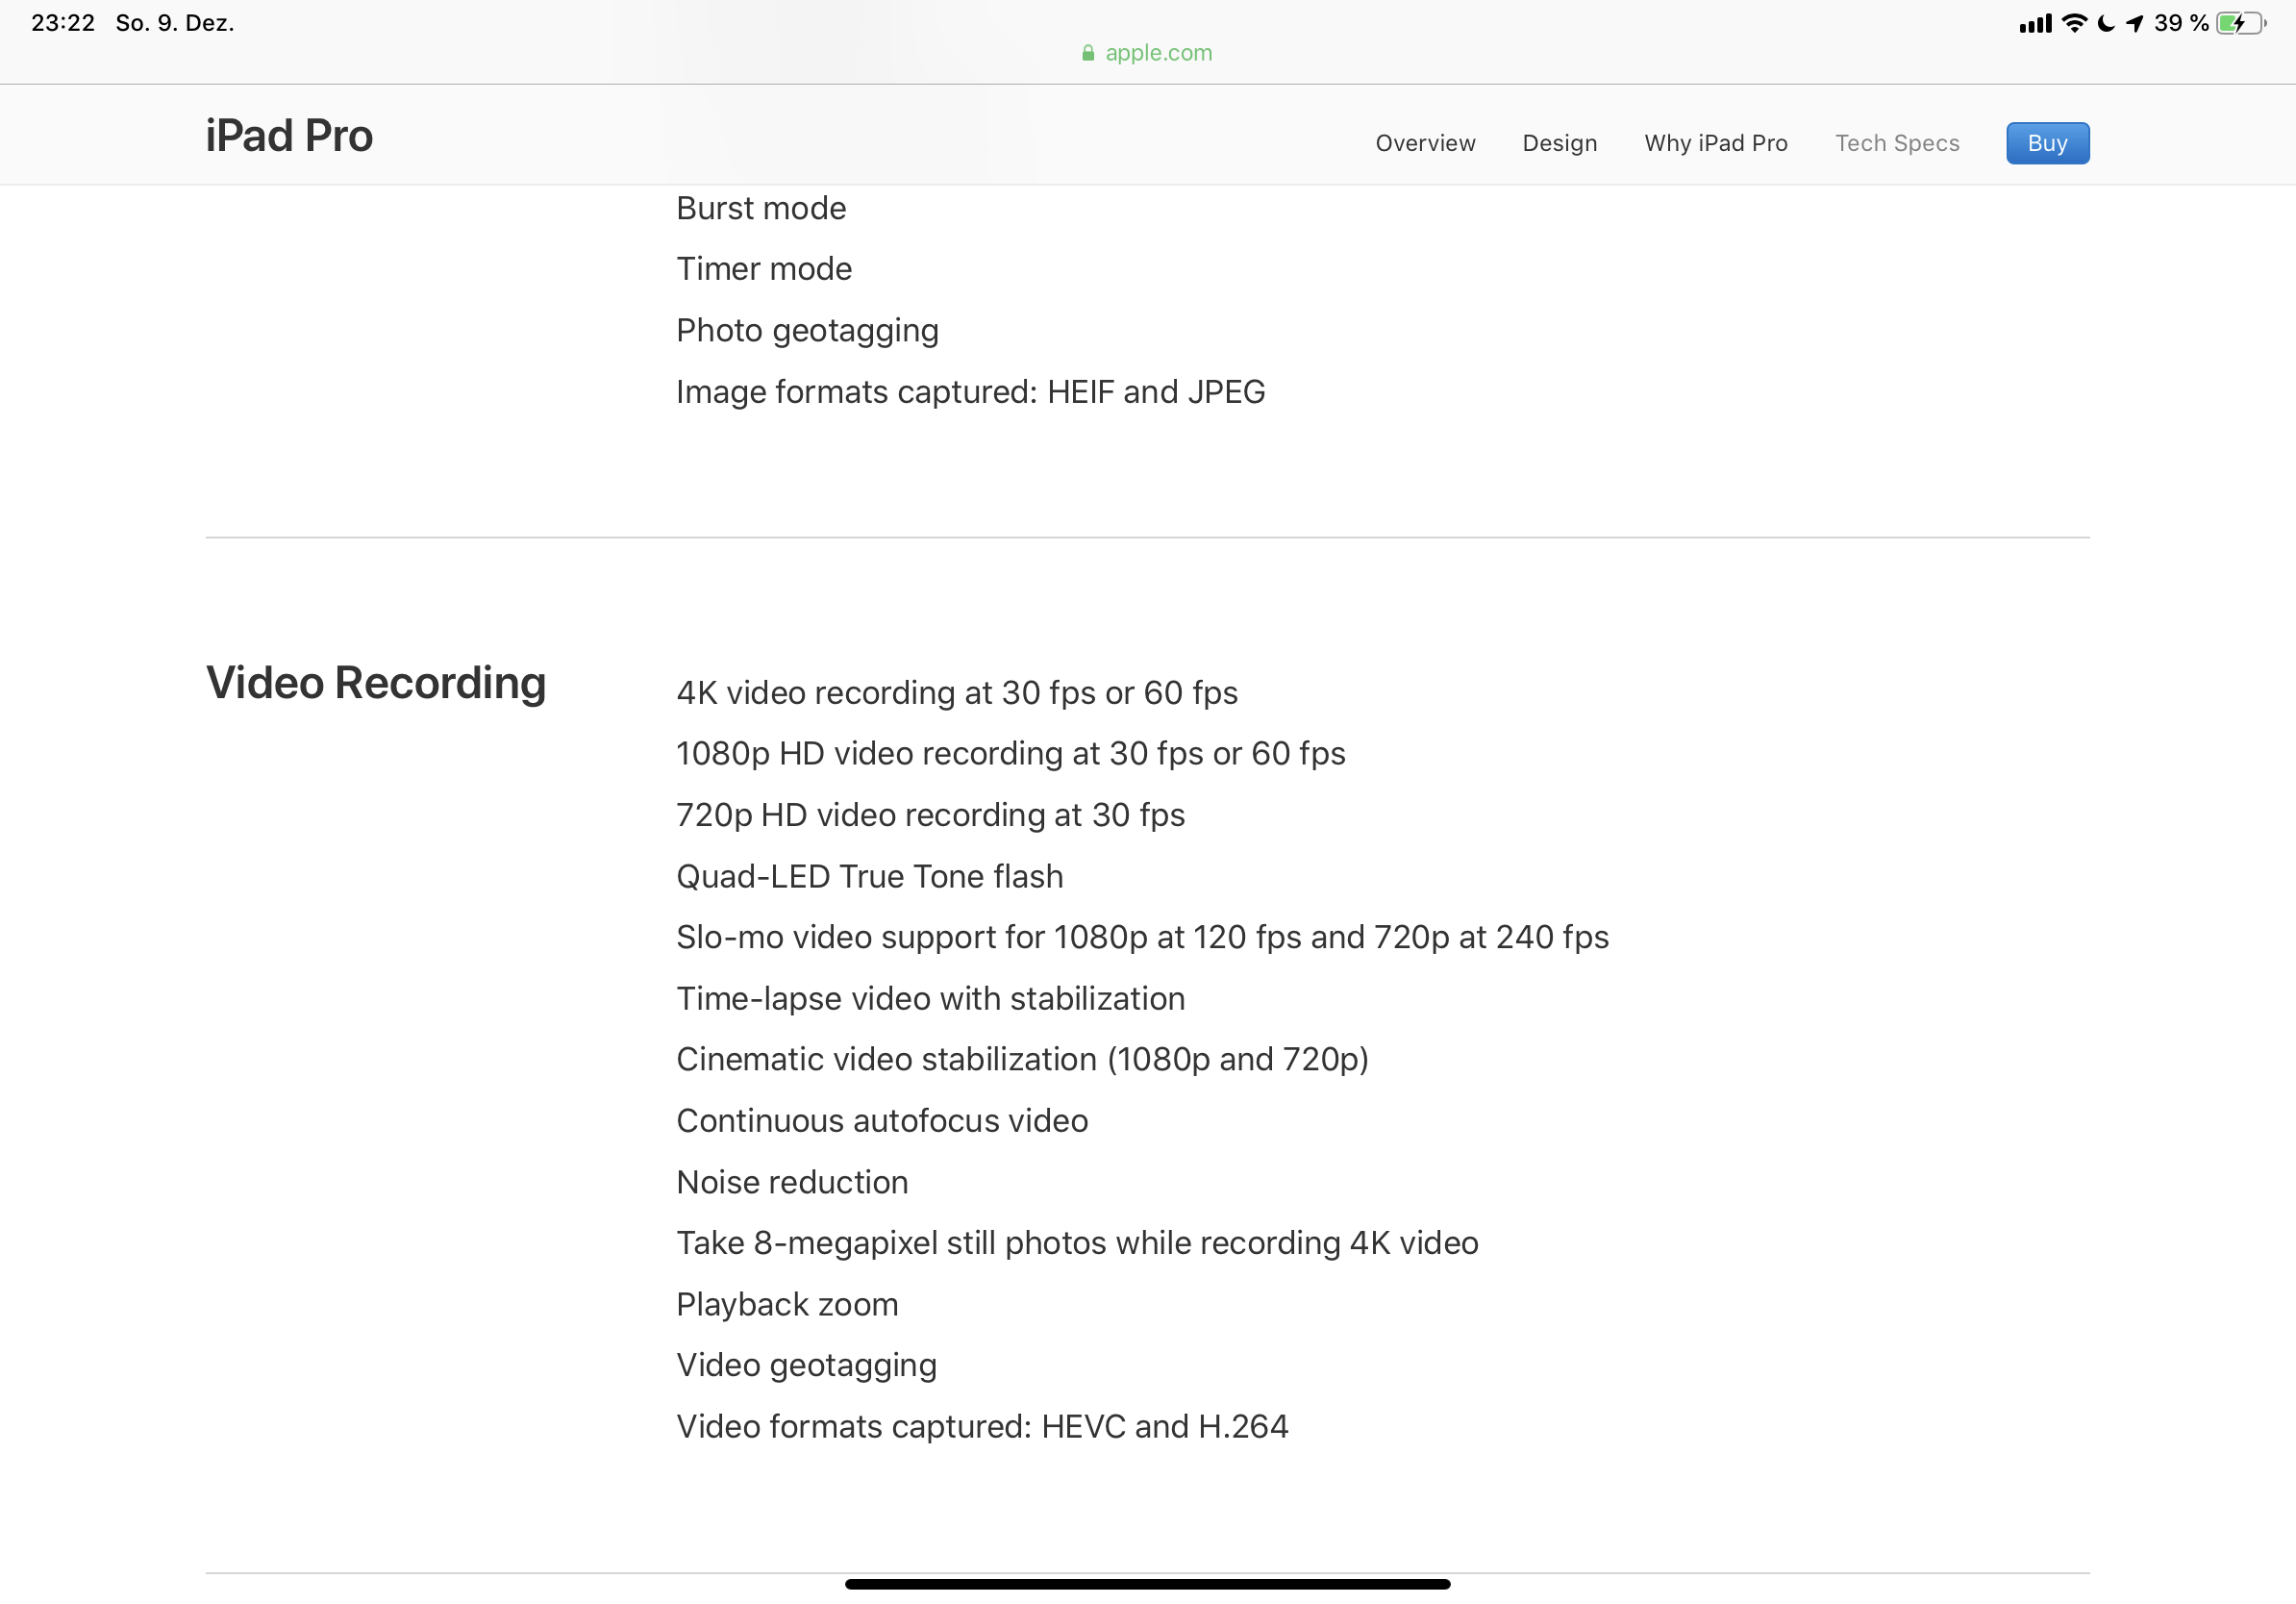Image resolution: width=2296 pixels, height=1604 pixels.
Task: Click the Video Recording section heading
Action: click(x=376, y=685)
